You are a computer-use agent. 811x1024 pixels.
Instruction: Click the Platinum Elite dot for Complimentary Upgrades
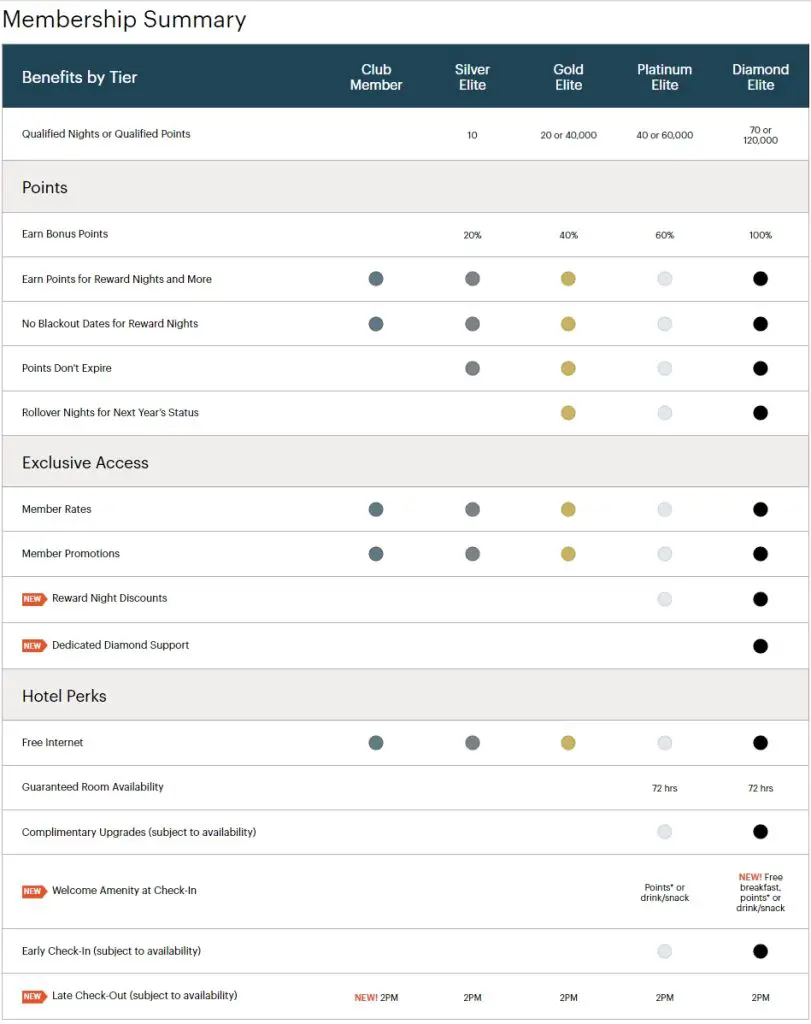(x=665, y=832)
